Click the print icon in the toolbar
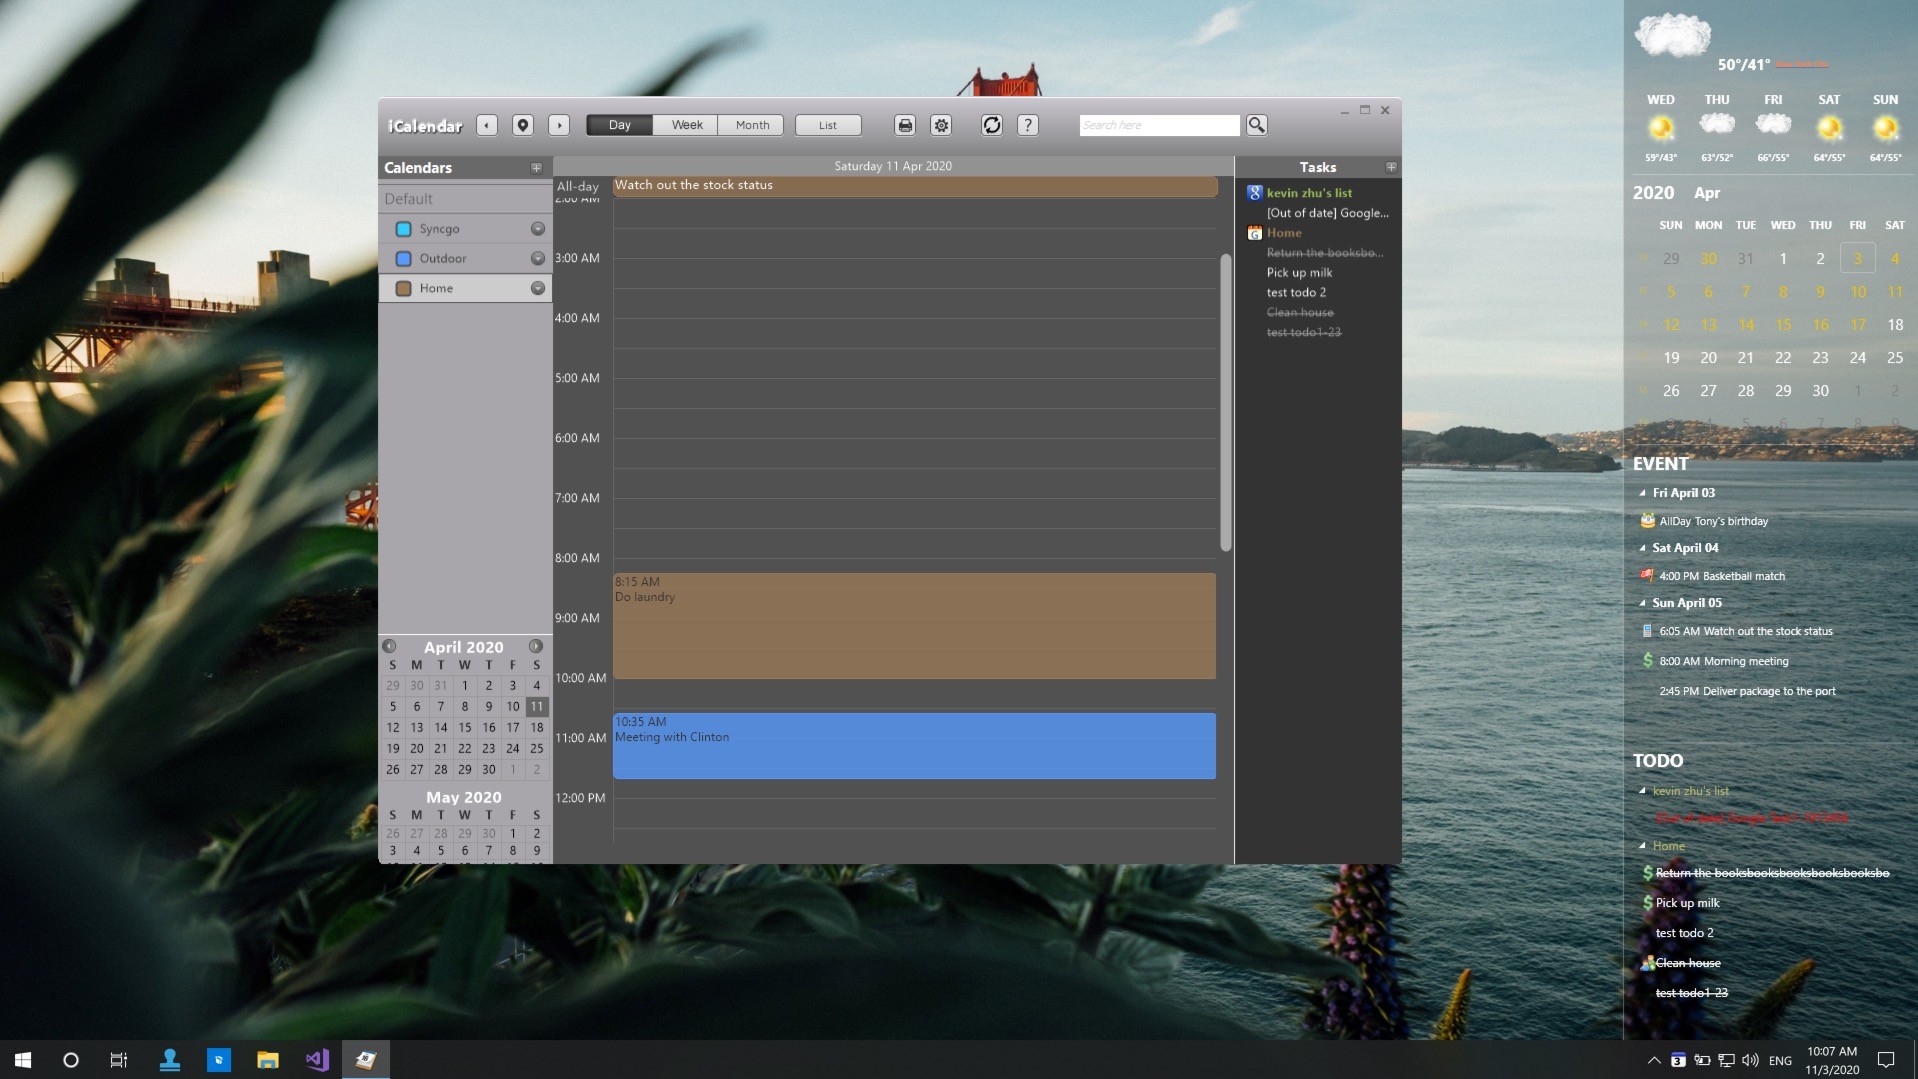Screen dimensions: 1918x1079 903,125
